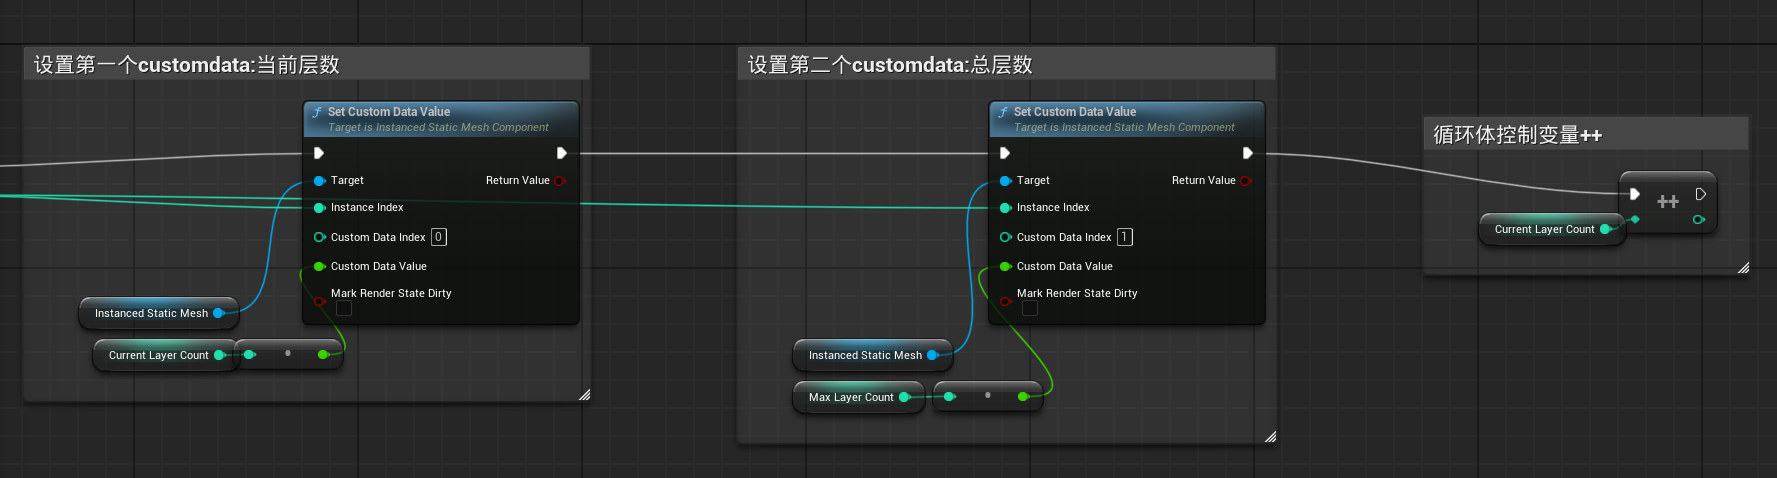Click the output pin of Instanced Static Mesh in the 当前层数 comment

coord(219,313)
